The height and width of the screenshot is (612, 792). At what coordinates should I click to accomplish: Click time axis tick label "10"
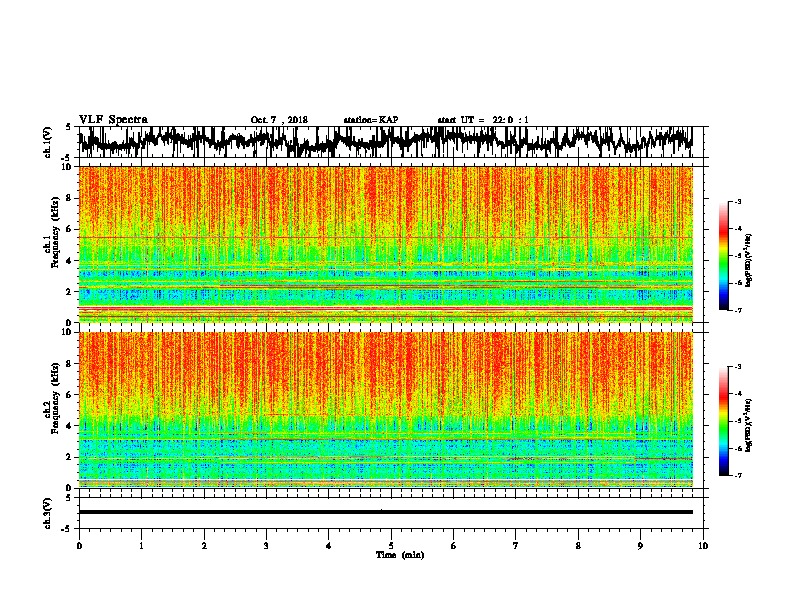tap(703, 546)
